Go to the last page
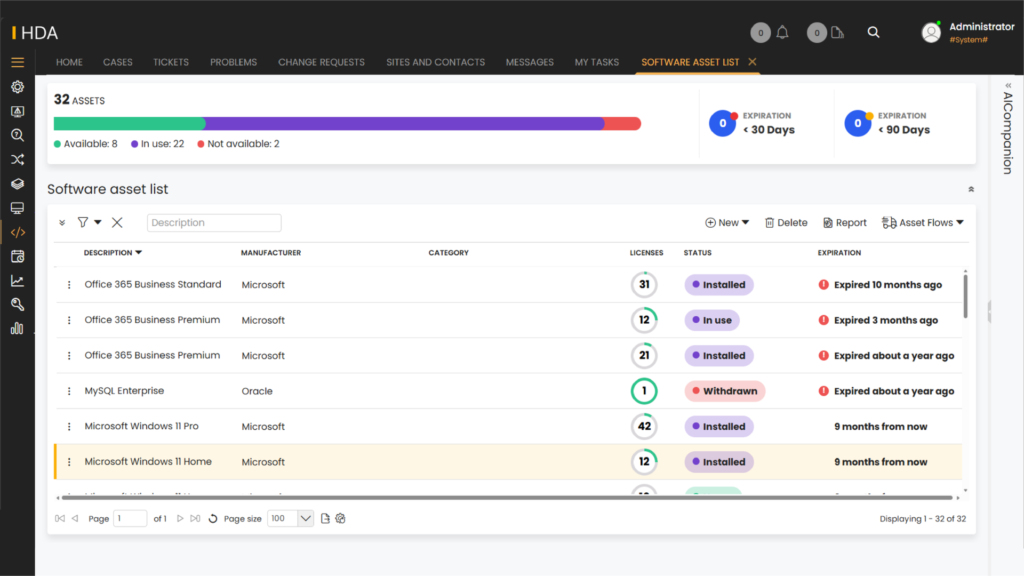 pos(195,519)
